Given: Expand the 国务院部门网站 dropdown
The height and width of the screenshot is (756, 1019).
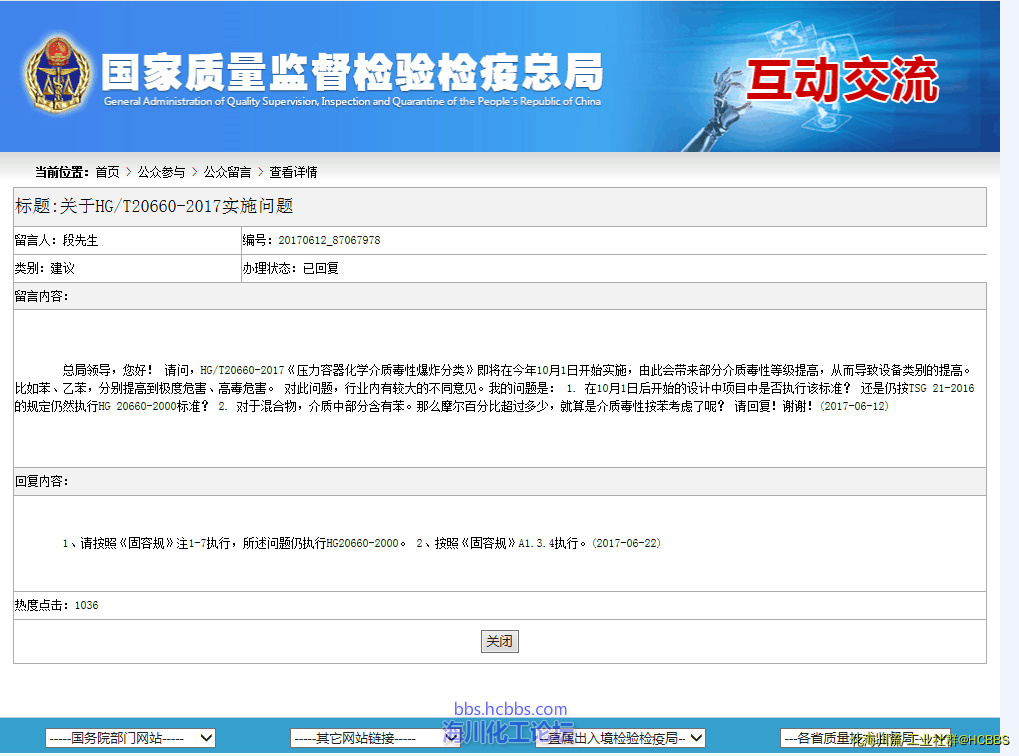Looking at the screenshot, I should pyautogui.click(x=130, y=738).
